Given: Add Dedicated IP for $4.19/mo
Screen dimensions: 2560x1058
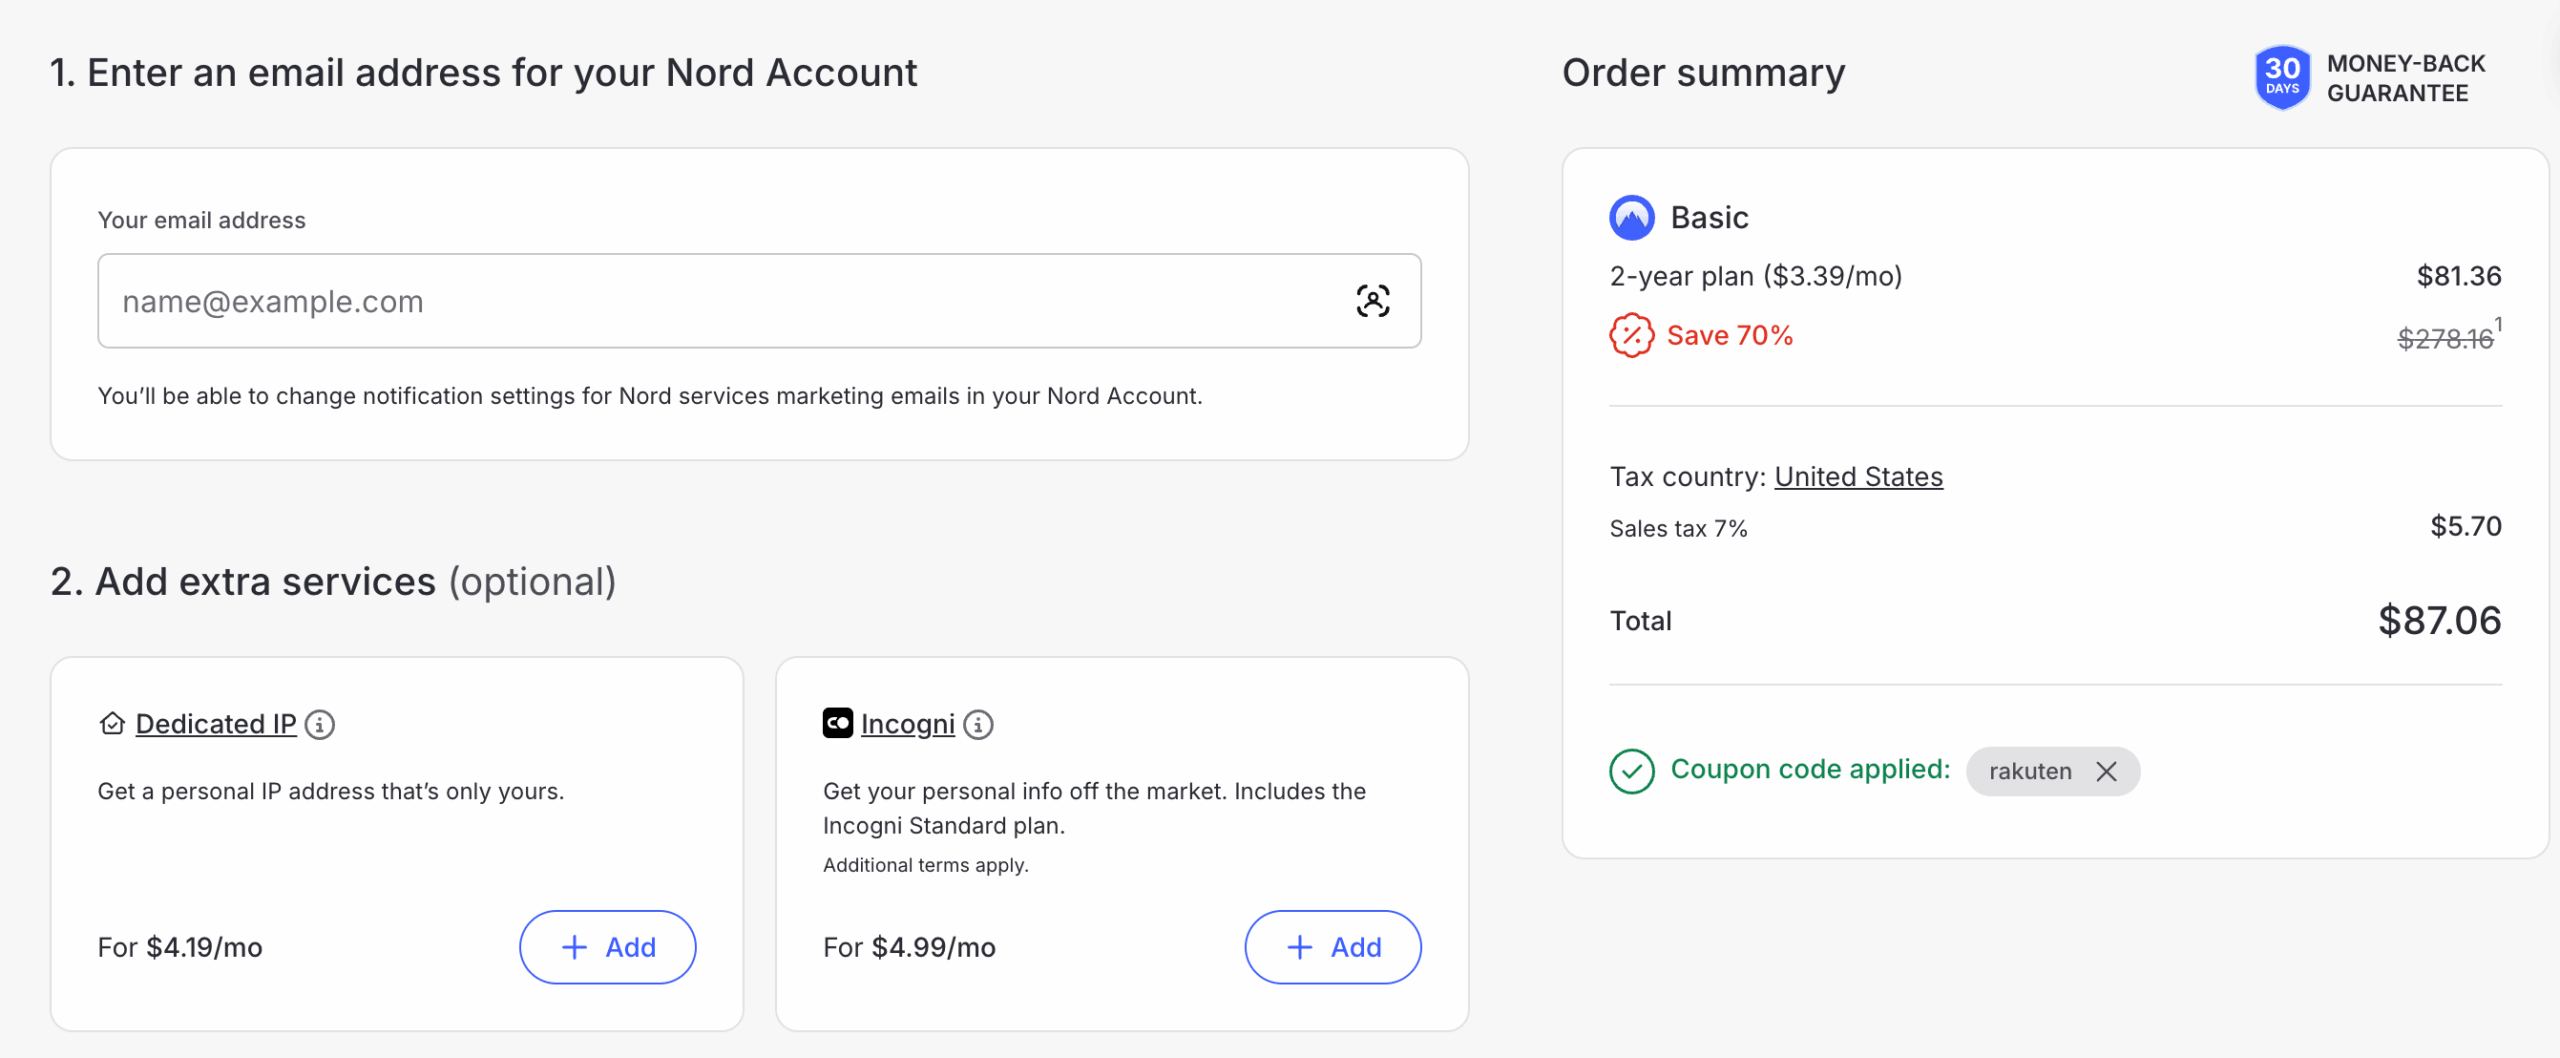Looking at the screenshot, I should pyautogui.click(x=607, y=947).
